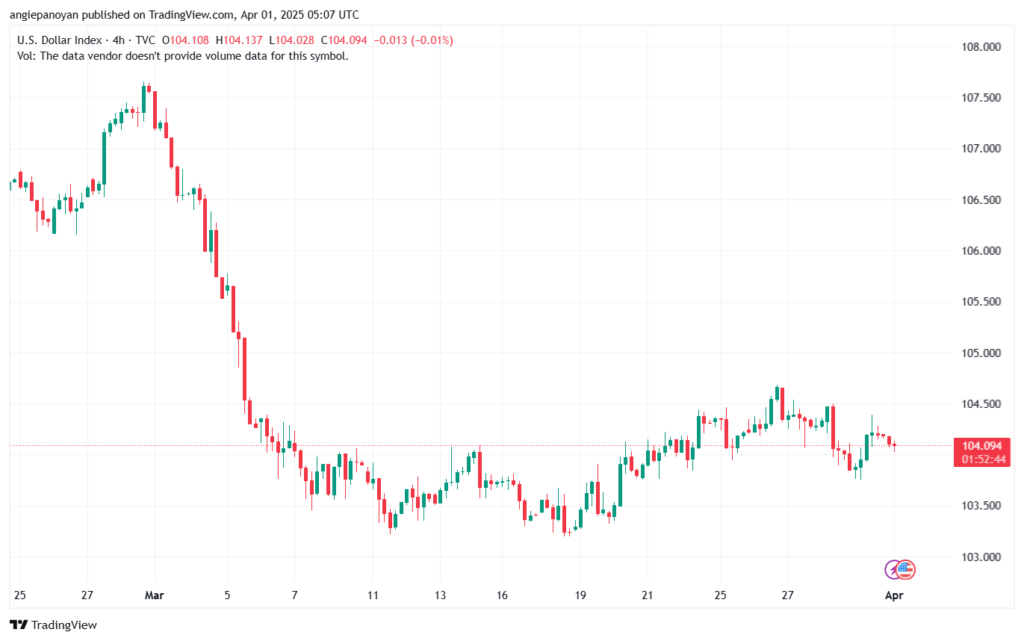
Task: Click the 108.000 price axis label
Action: pos(978,47)
